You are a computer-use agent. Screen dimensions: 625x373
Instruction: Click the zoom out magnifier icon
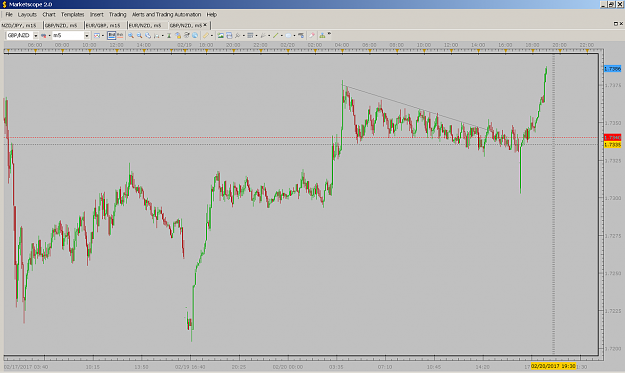tap(140, 35)
